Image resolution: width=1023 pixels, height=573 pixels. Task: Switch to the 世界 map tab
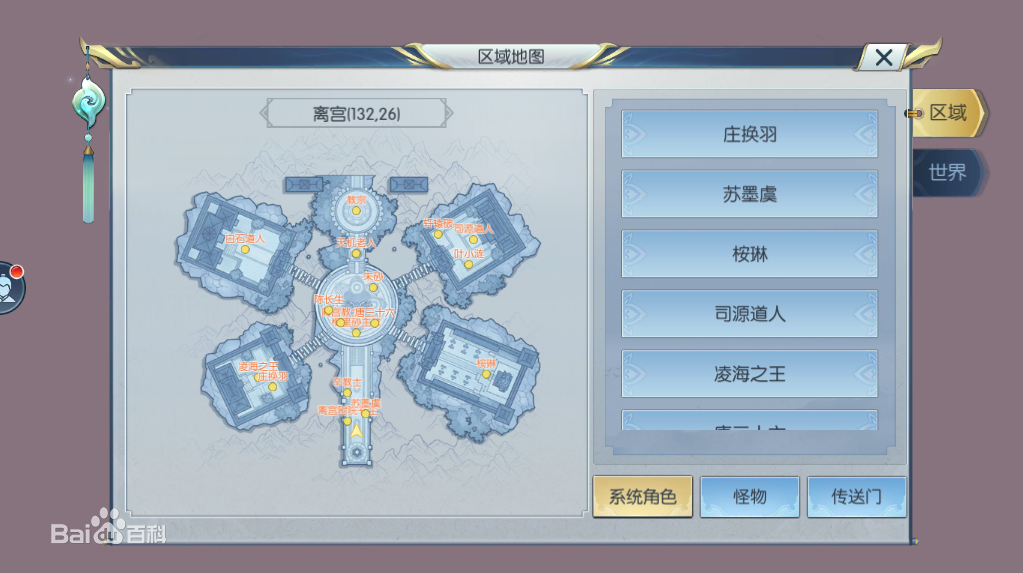pyautogui.click(x=947, y=172)
